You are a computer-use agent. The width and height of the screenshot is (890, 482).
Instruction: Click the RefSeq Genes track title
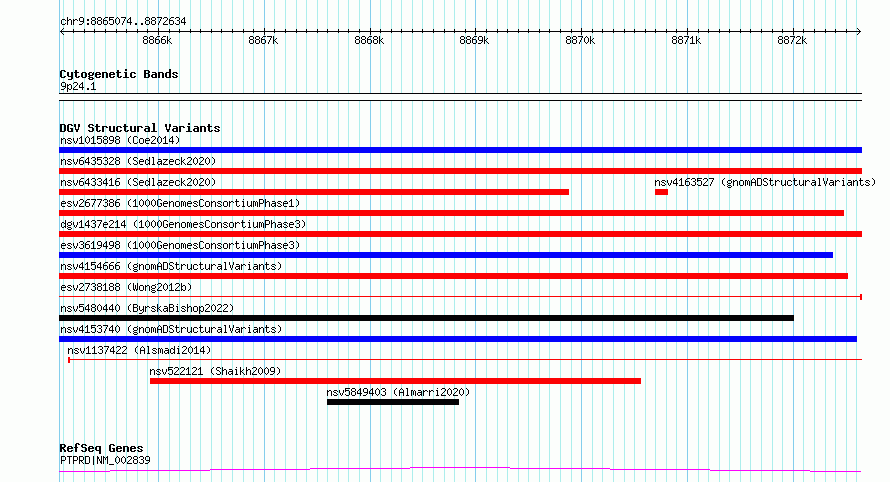pos(101,448)
